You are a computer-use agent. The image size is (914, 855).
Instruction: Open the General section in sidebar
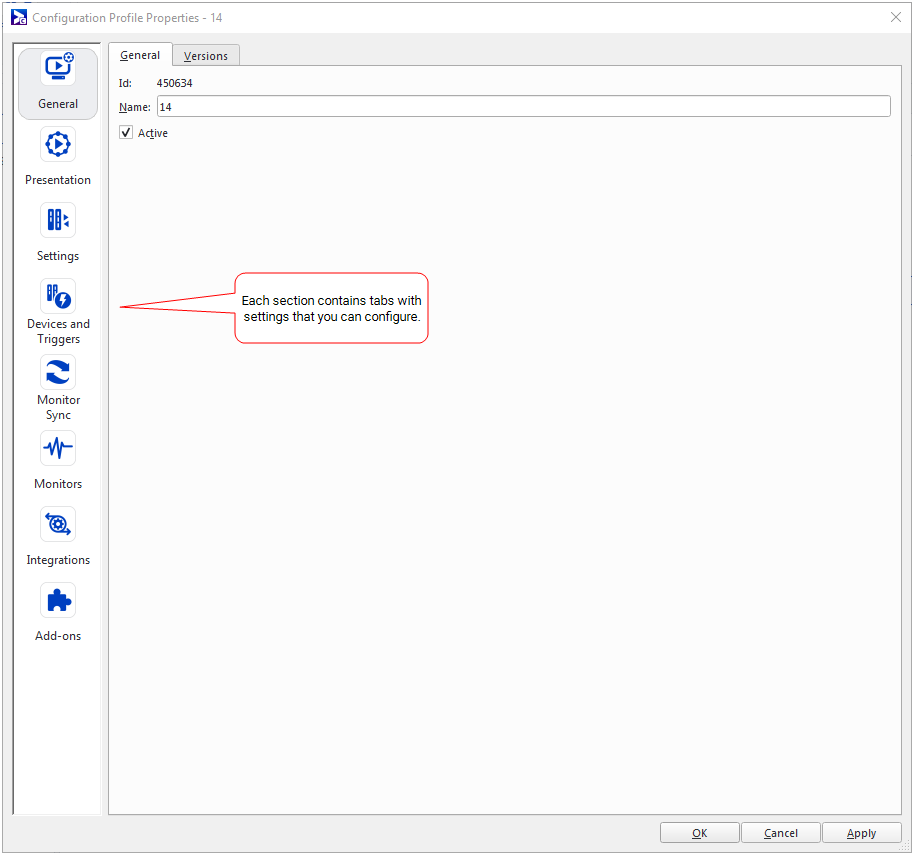[58, 83]
